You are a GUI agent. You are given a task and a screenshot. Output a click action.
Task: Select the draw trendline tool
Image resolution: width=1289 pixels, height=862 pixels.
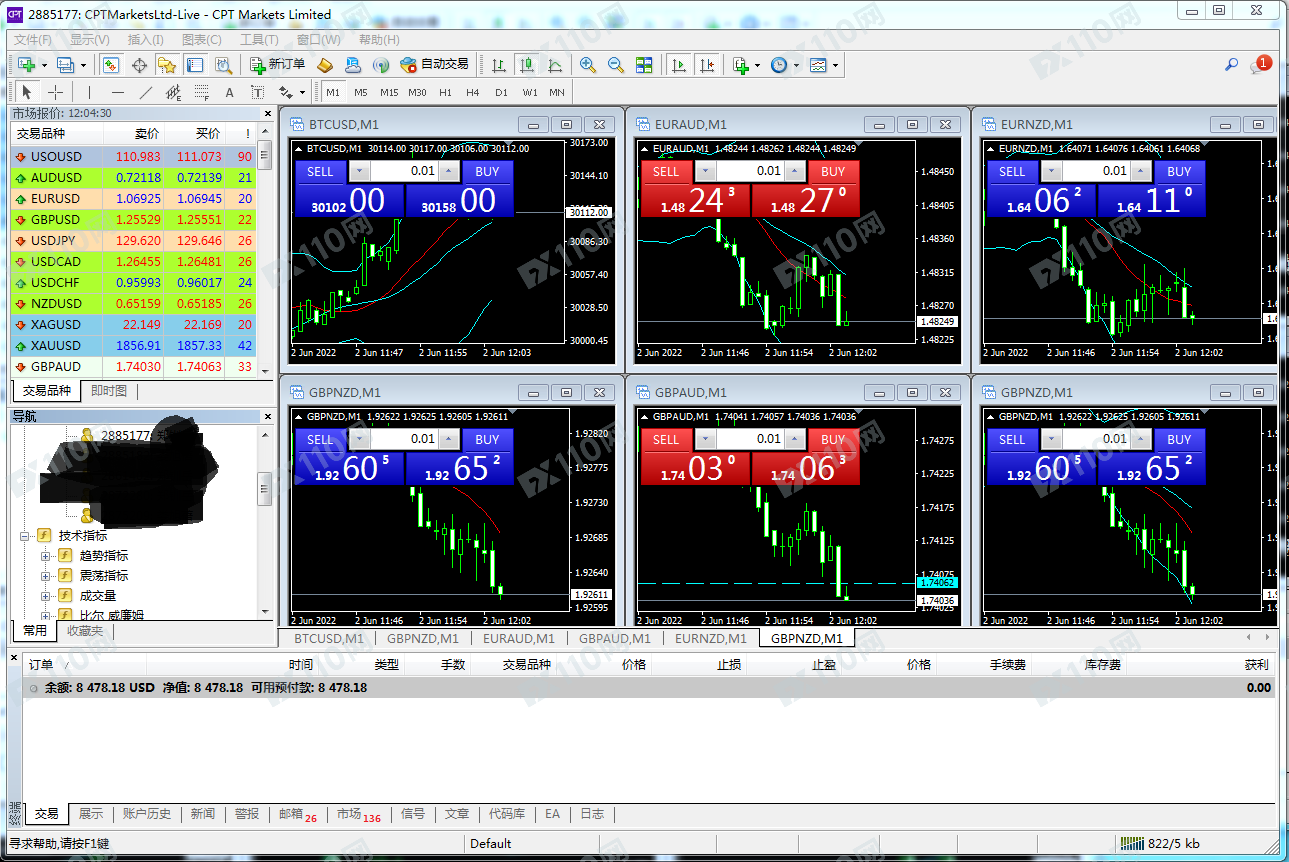click(146, 92)
